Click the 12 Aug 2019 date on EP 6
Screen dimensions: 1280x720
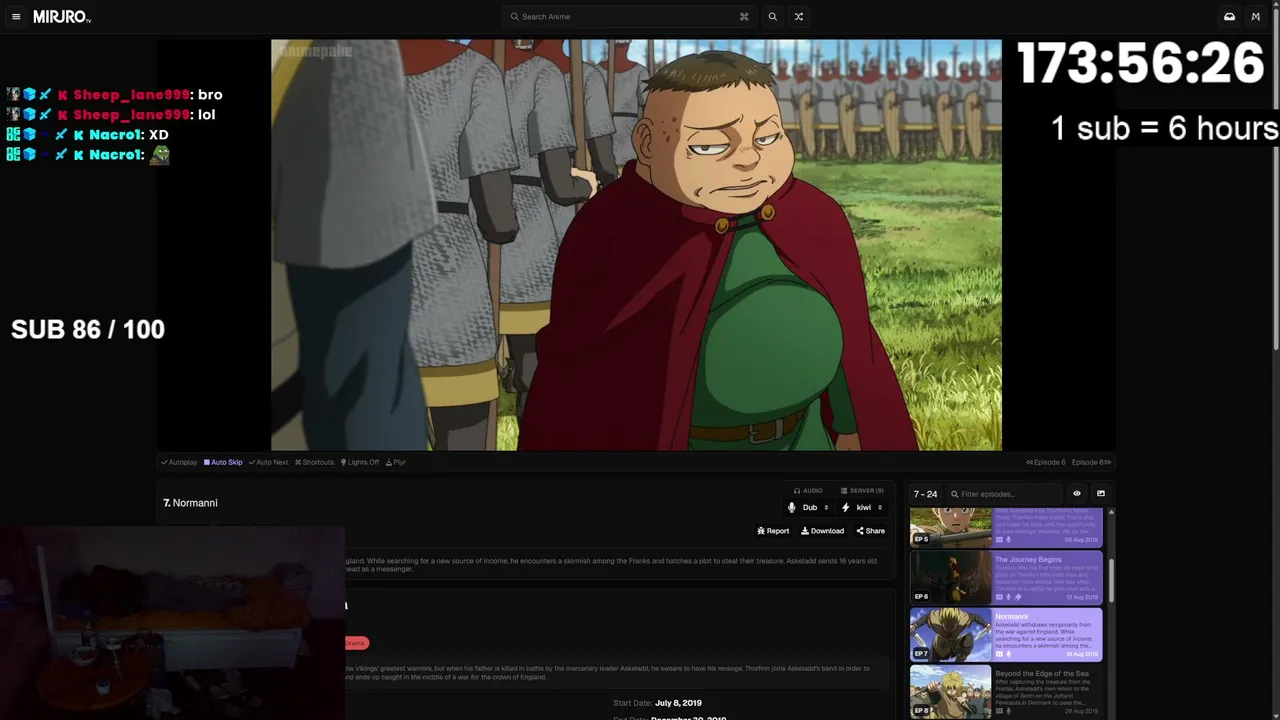coord(1081,597)
